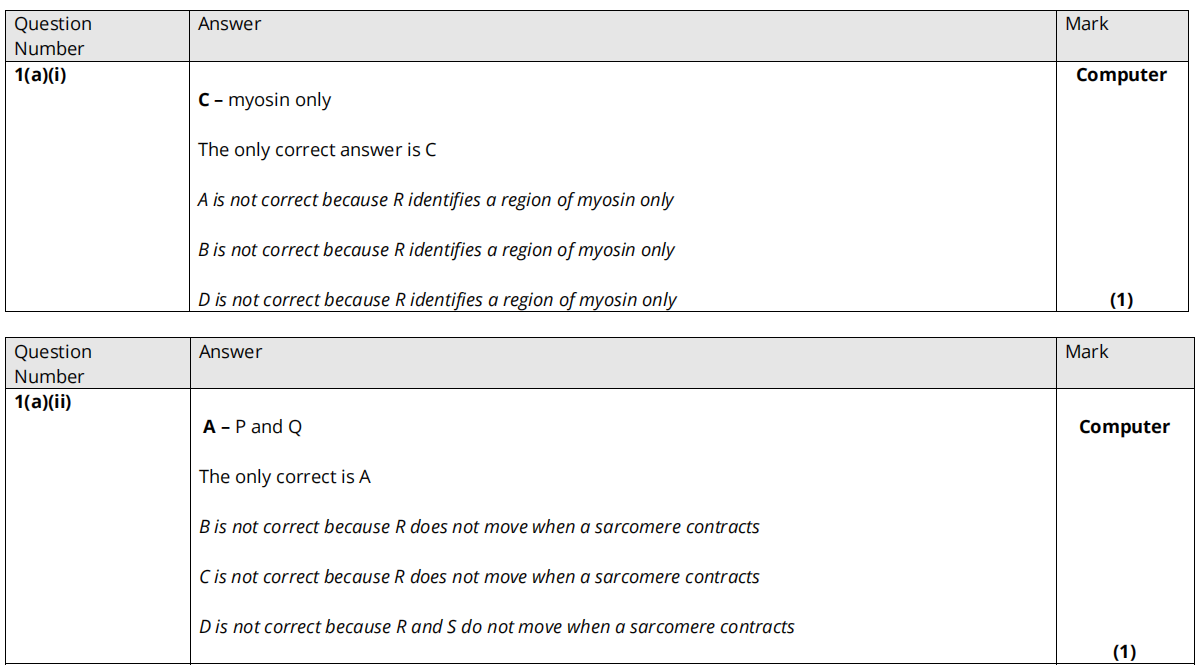Click the 'Mark' column header of the 1(a)(i) table
This screenshot has width=1202, height=671.
pos(1087,24)
